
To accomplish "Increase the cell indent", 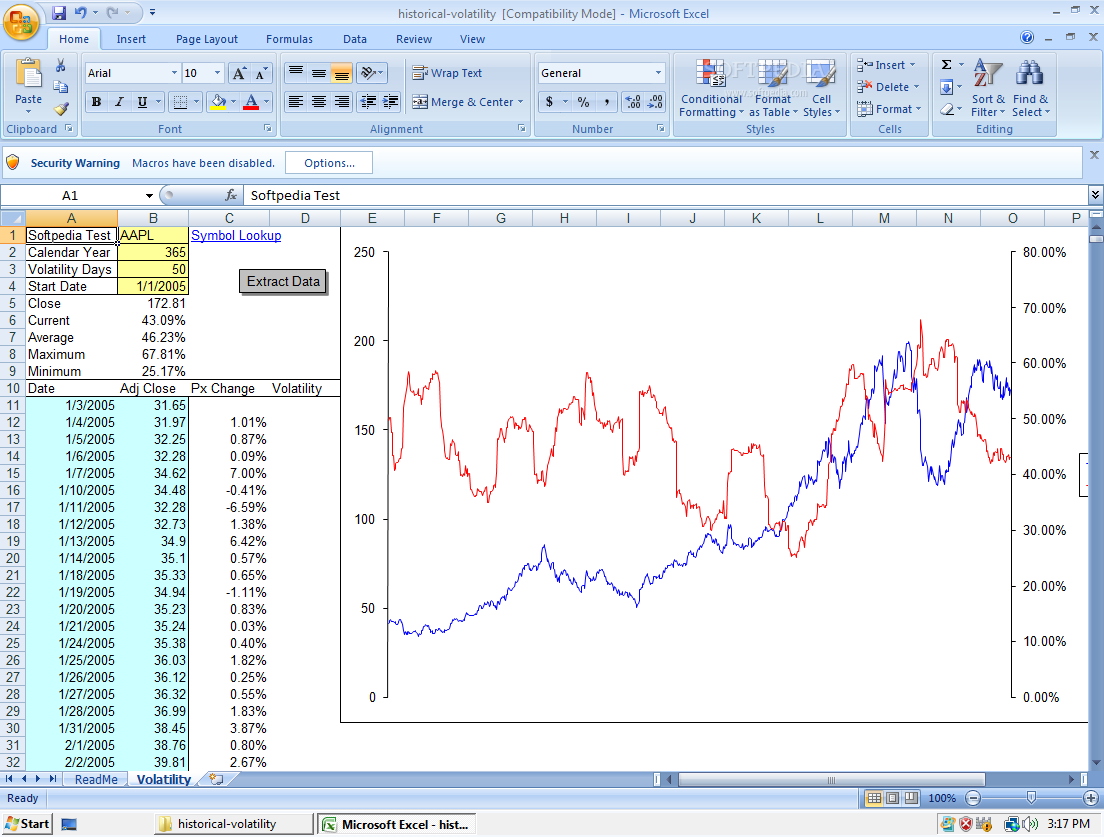I will 390,102.
